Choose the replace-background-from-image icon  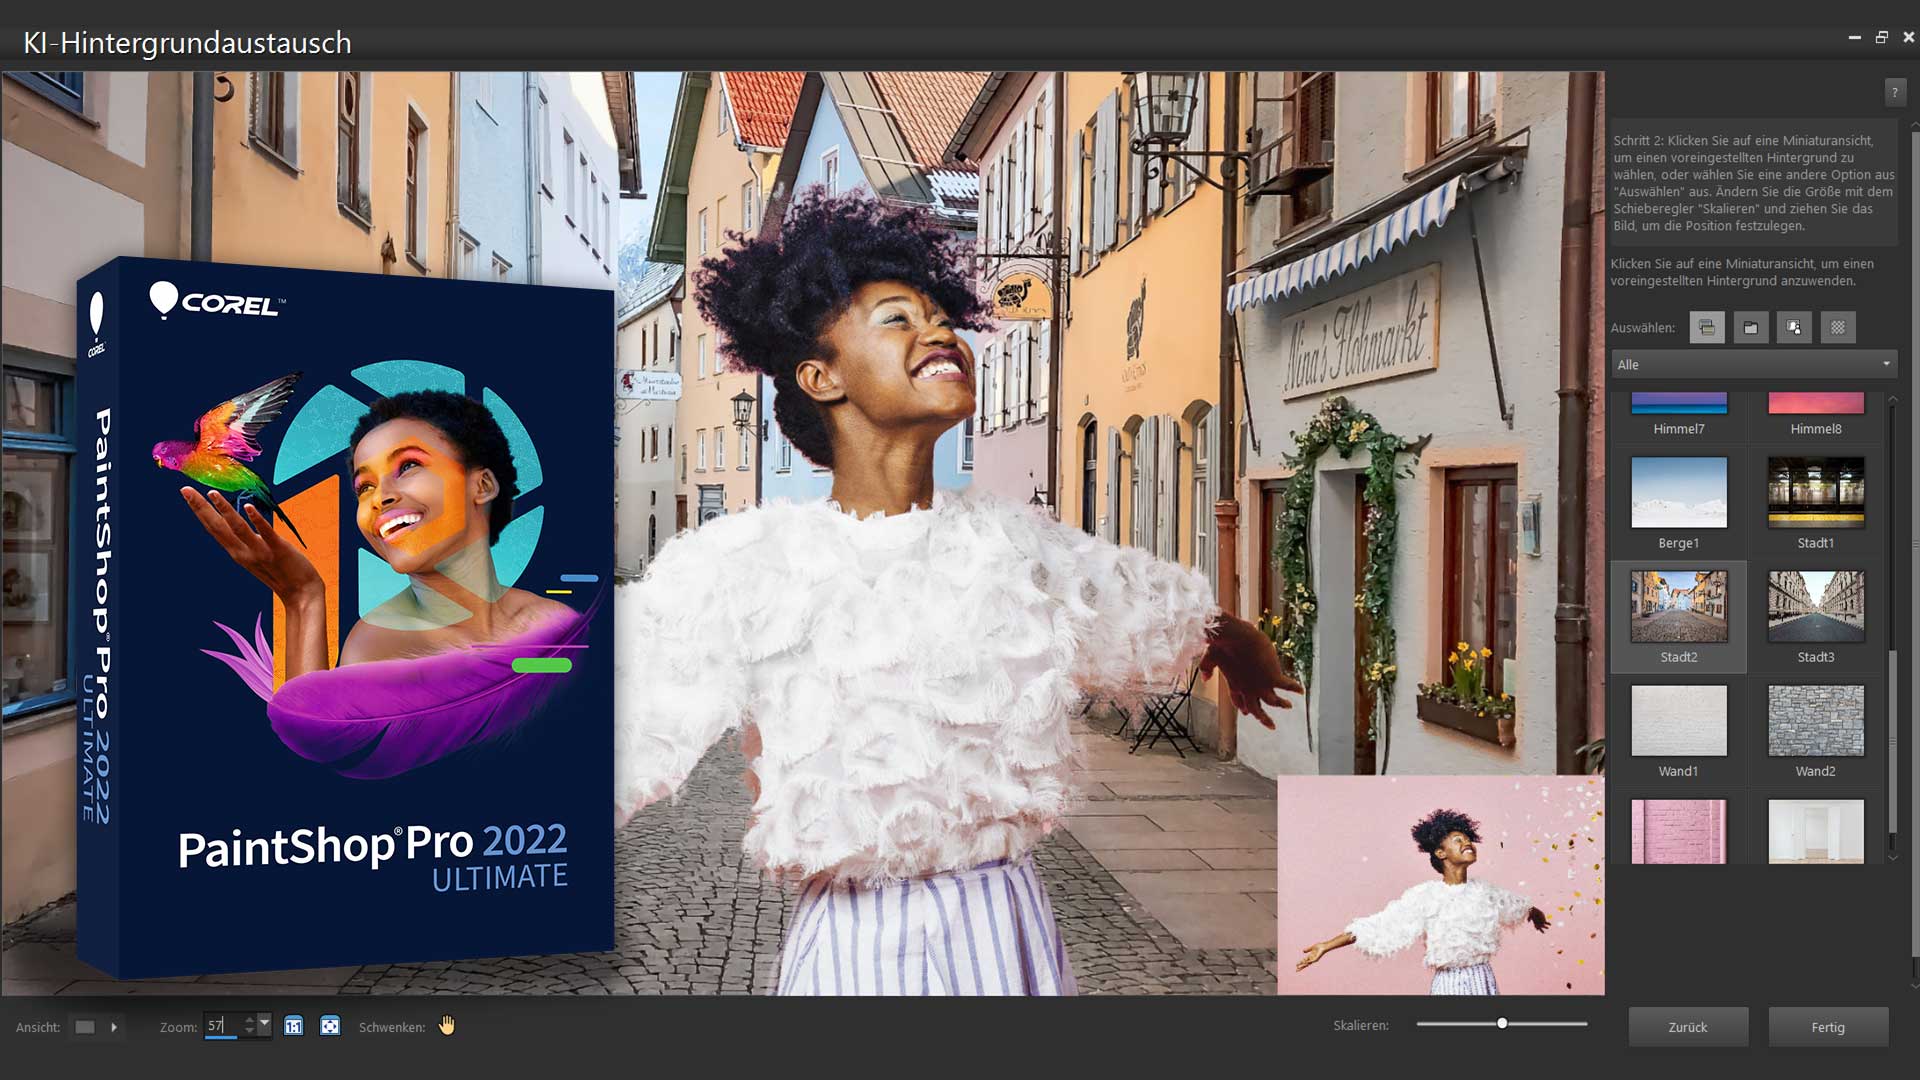pos(1794,327)
